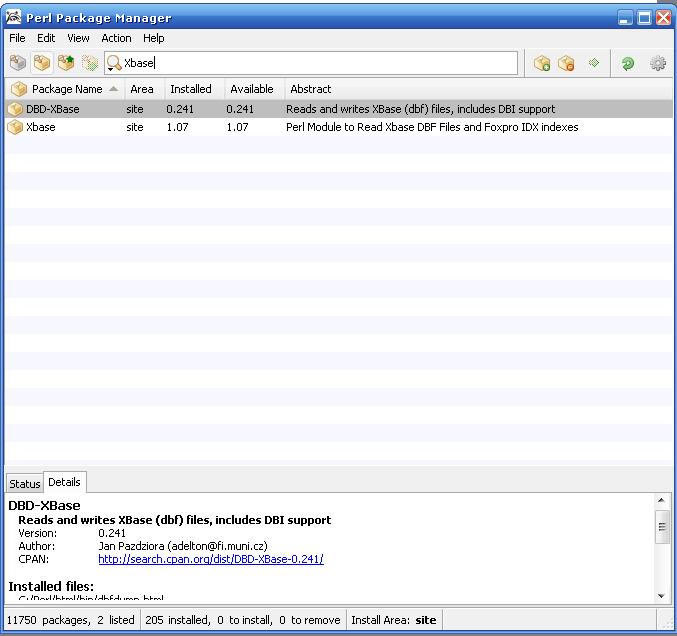Image resolution: width=677 pixels, height=636 pixels.
Task: Refresh all data green icon
Action: pos(628,63)
